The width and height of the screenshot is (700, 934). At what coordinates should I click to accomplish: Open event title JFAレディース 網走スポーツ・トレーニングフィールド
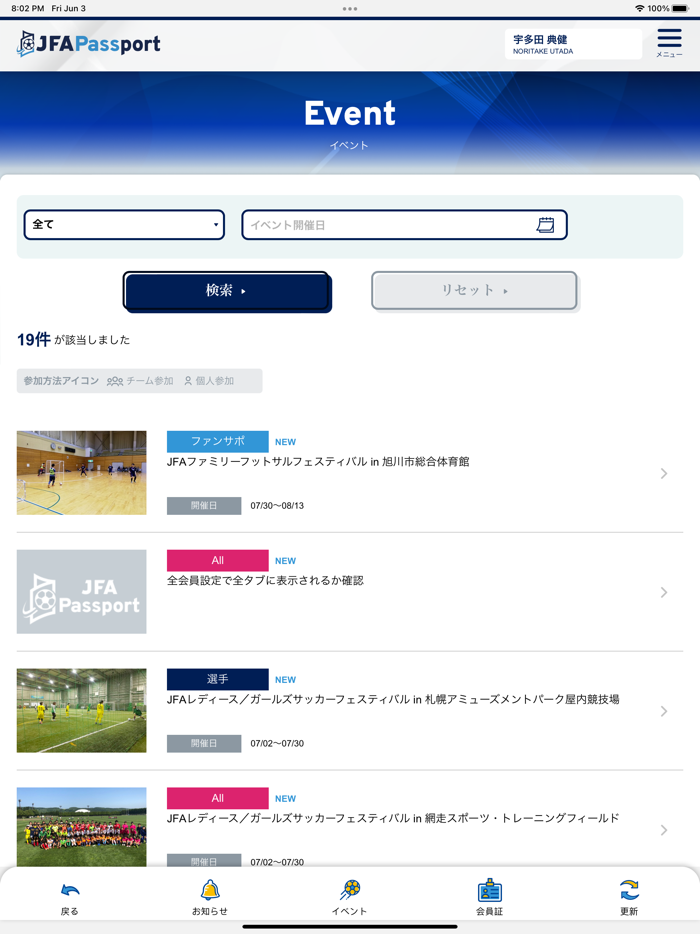click(393, 818)
